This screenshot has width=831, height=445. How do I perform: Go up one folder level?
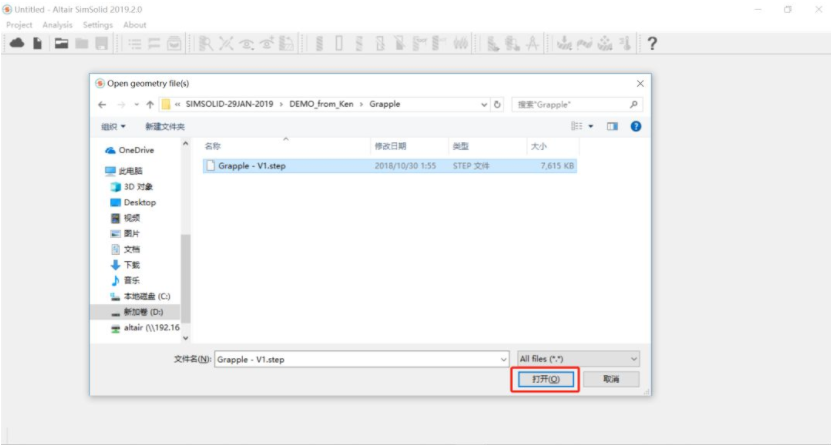(150, 104)
